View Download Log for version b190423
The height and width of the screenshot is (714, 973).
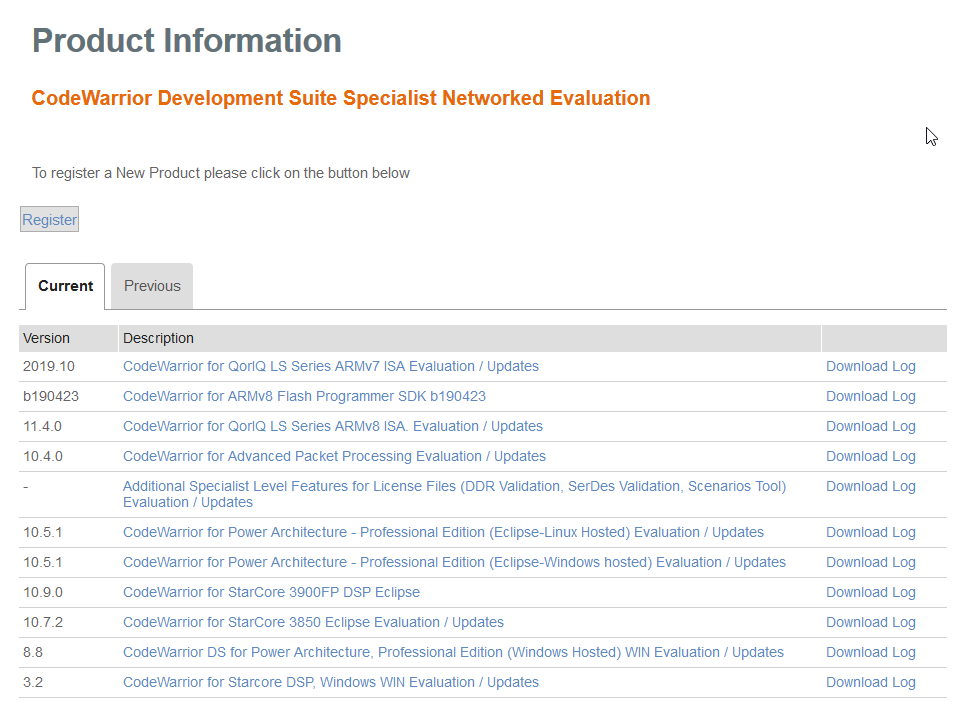[870, 397]
